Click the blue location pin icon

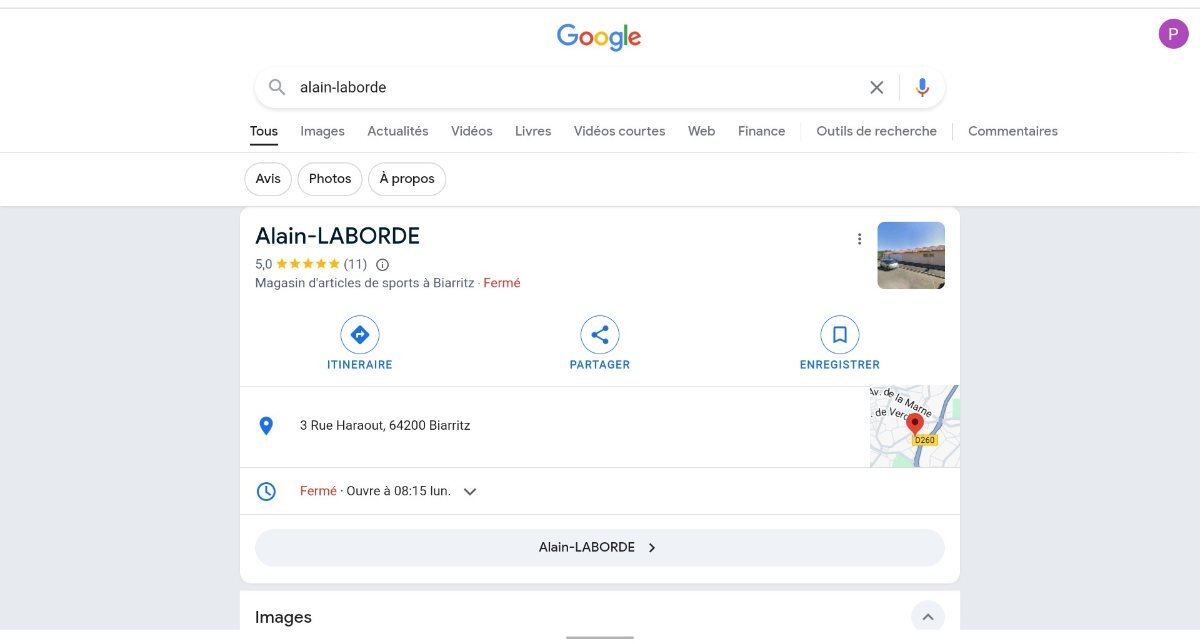coord(266,426)
